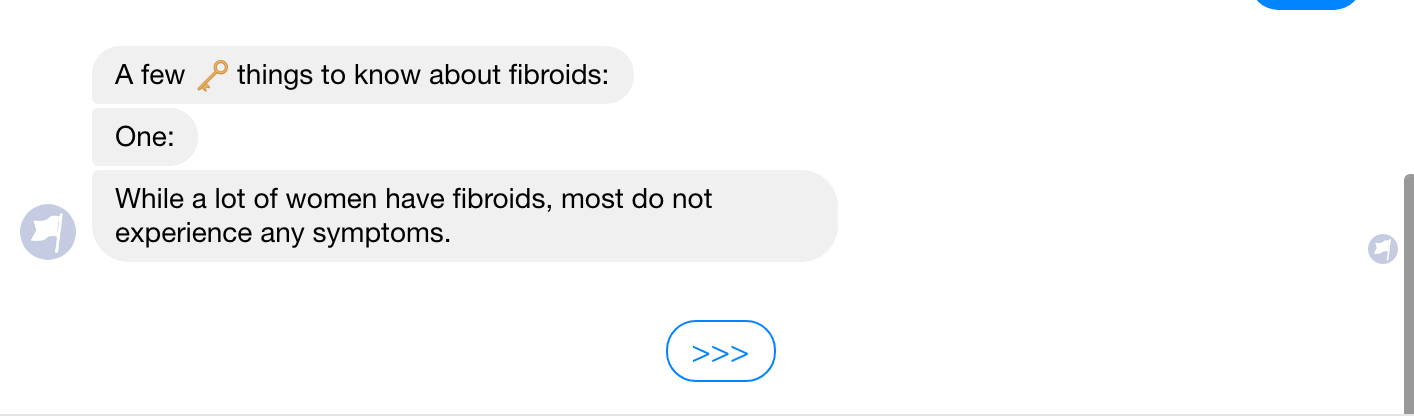Select the 'A few things to know' message bubble
Image resolution: width=1414 pixels, height=418 pixels.
point(363,75)
